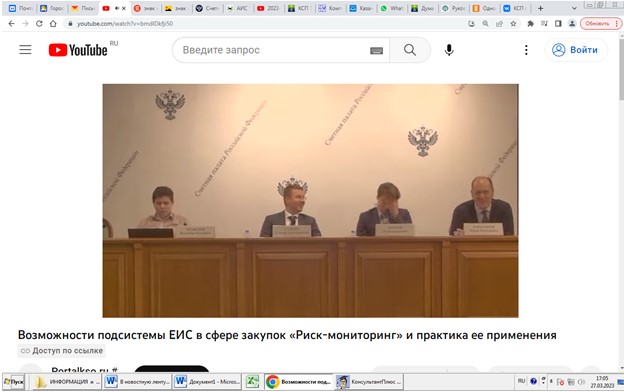Image resolution: width=624 pixels, height=392 pixels.
Task: Open ИНФОРМАЦИЯ folder in taskbar
Action: click(67, 382)
